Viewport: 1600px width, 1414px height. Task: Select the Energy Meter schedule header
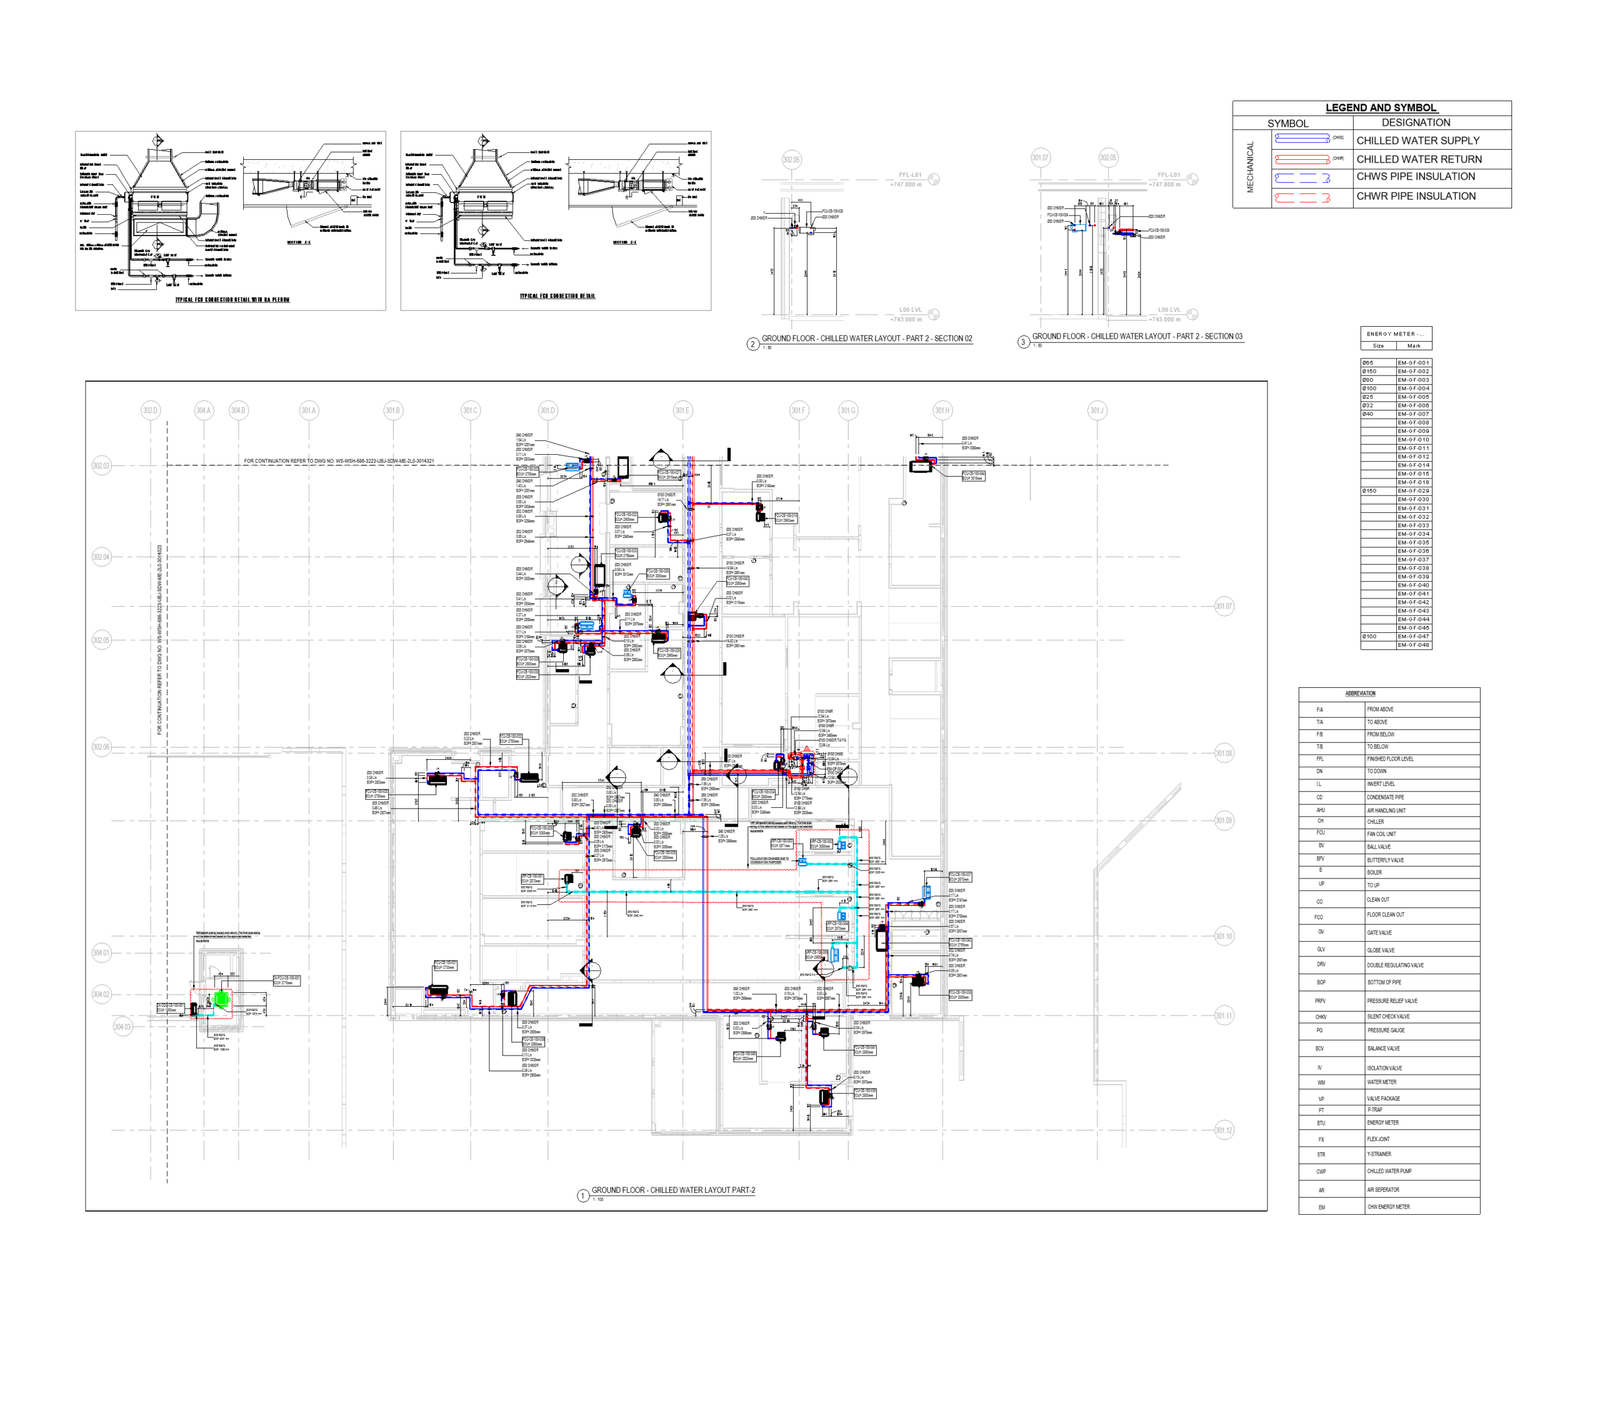click(x=1396, y=334)
